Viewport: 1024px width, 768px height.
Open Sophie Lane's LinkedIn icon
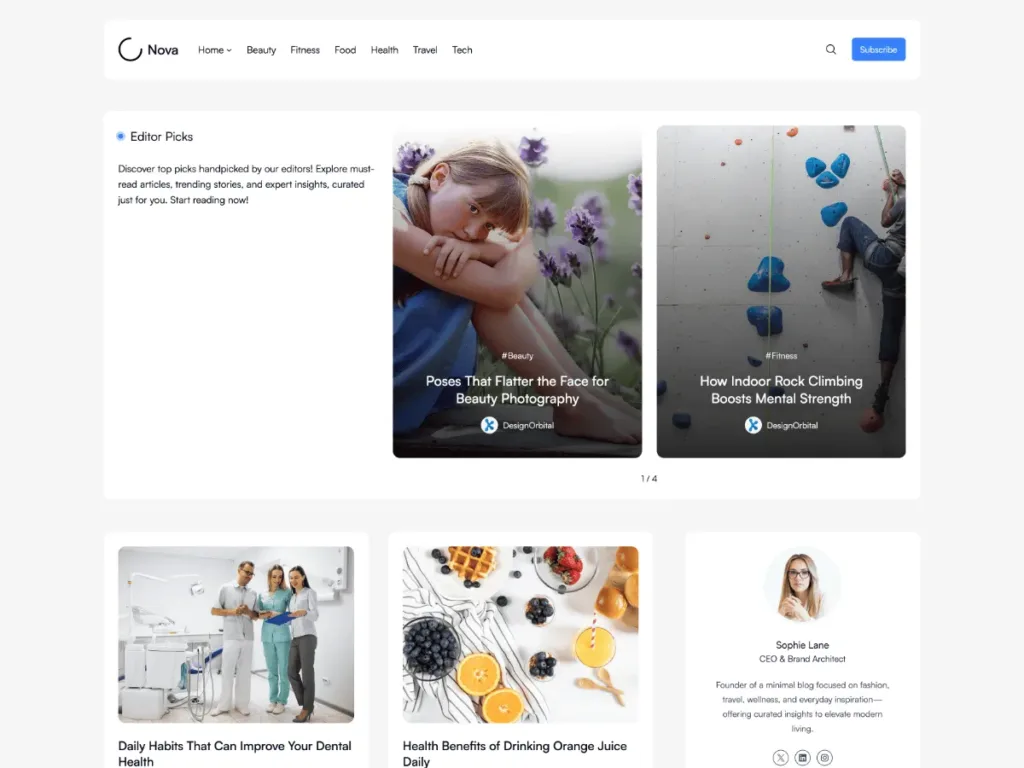(803, 758)
